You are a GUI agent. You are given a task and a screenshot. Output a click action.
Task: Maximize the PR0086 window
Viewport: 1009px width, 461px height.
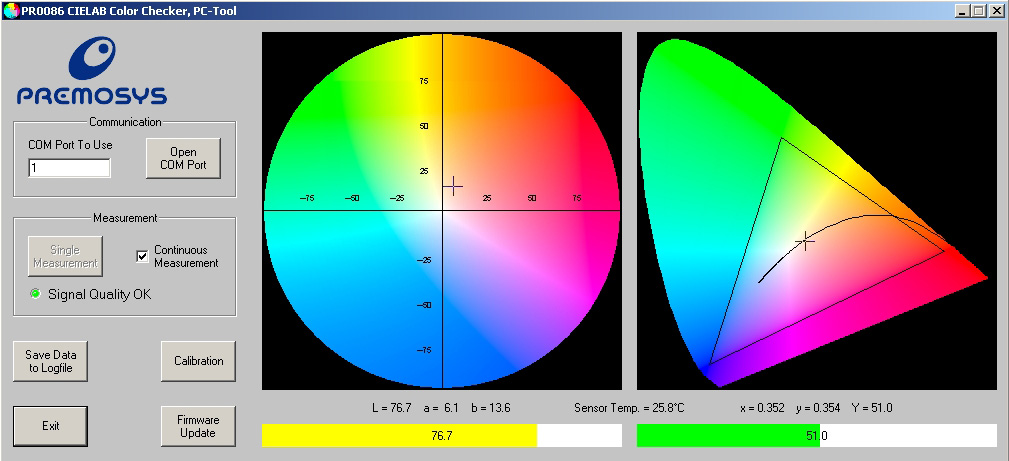pos(979,11)
